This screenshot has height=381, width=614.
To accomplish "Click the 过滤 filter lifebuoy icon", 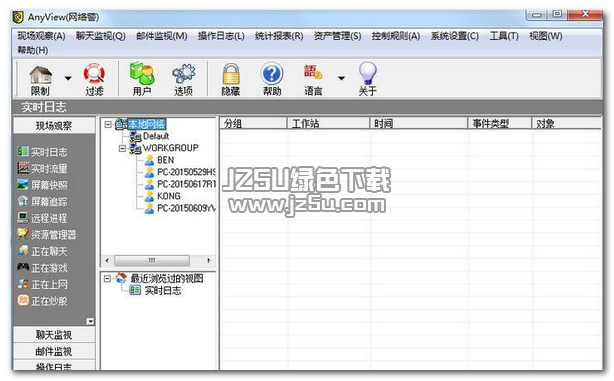I will [94, 74].
